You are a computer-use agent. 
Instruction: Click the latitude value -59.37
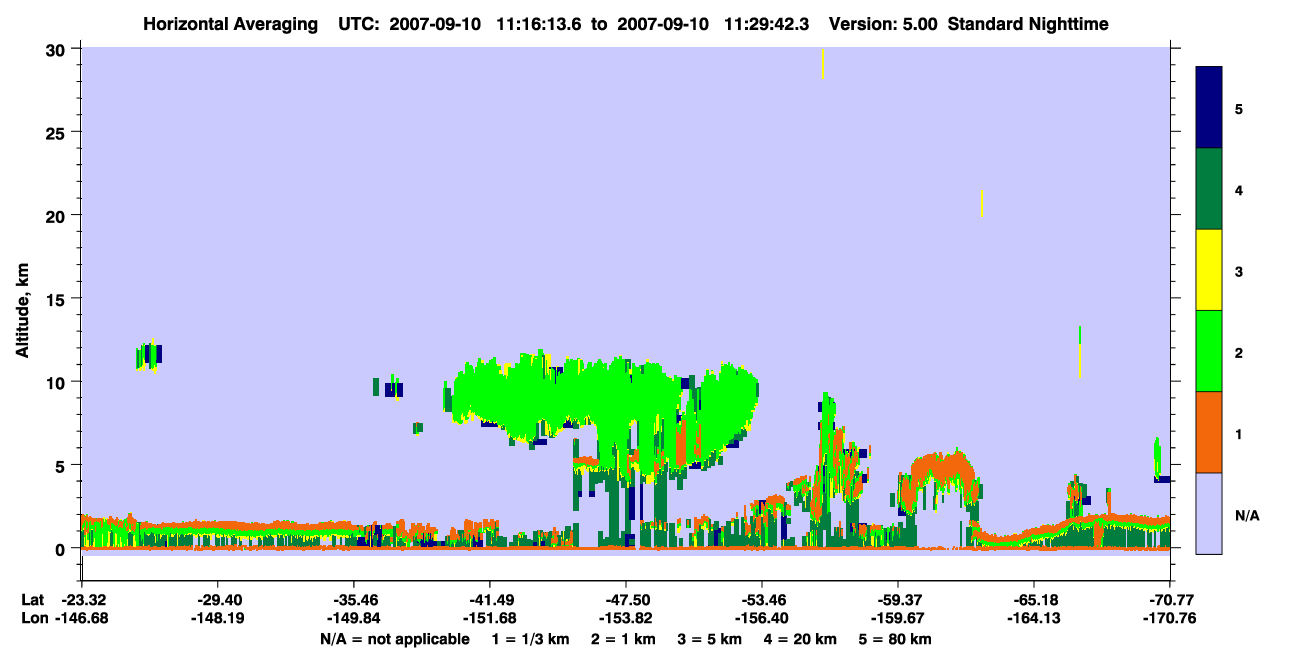tap(898, 600)
